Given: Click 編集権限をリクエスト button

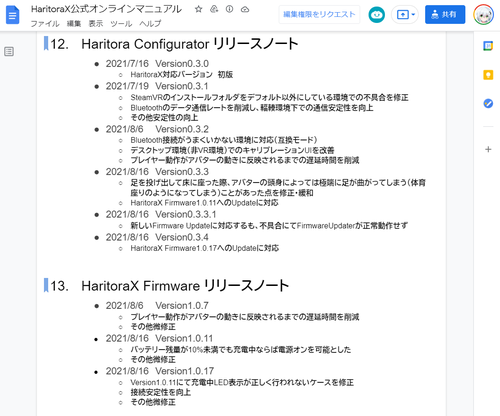Looking at the screenshot, I should click(319, 14).
